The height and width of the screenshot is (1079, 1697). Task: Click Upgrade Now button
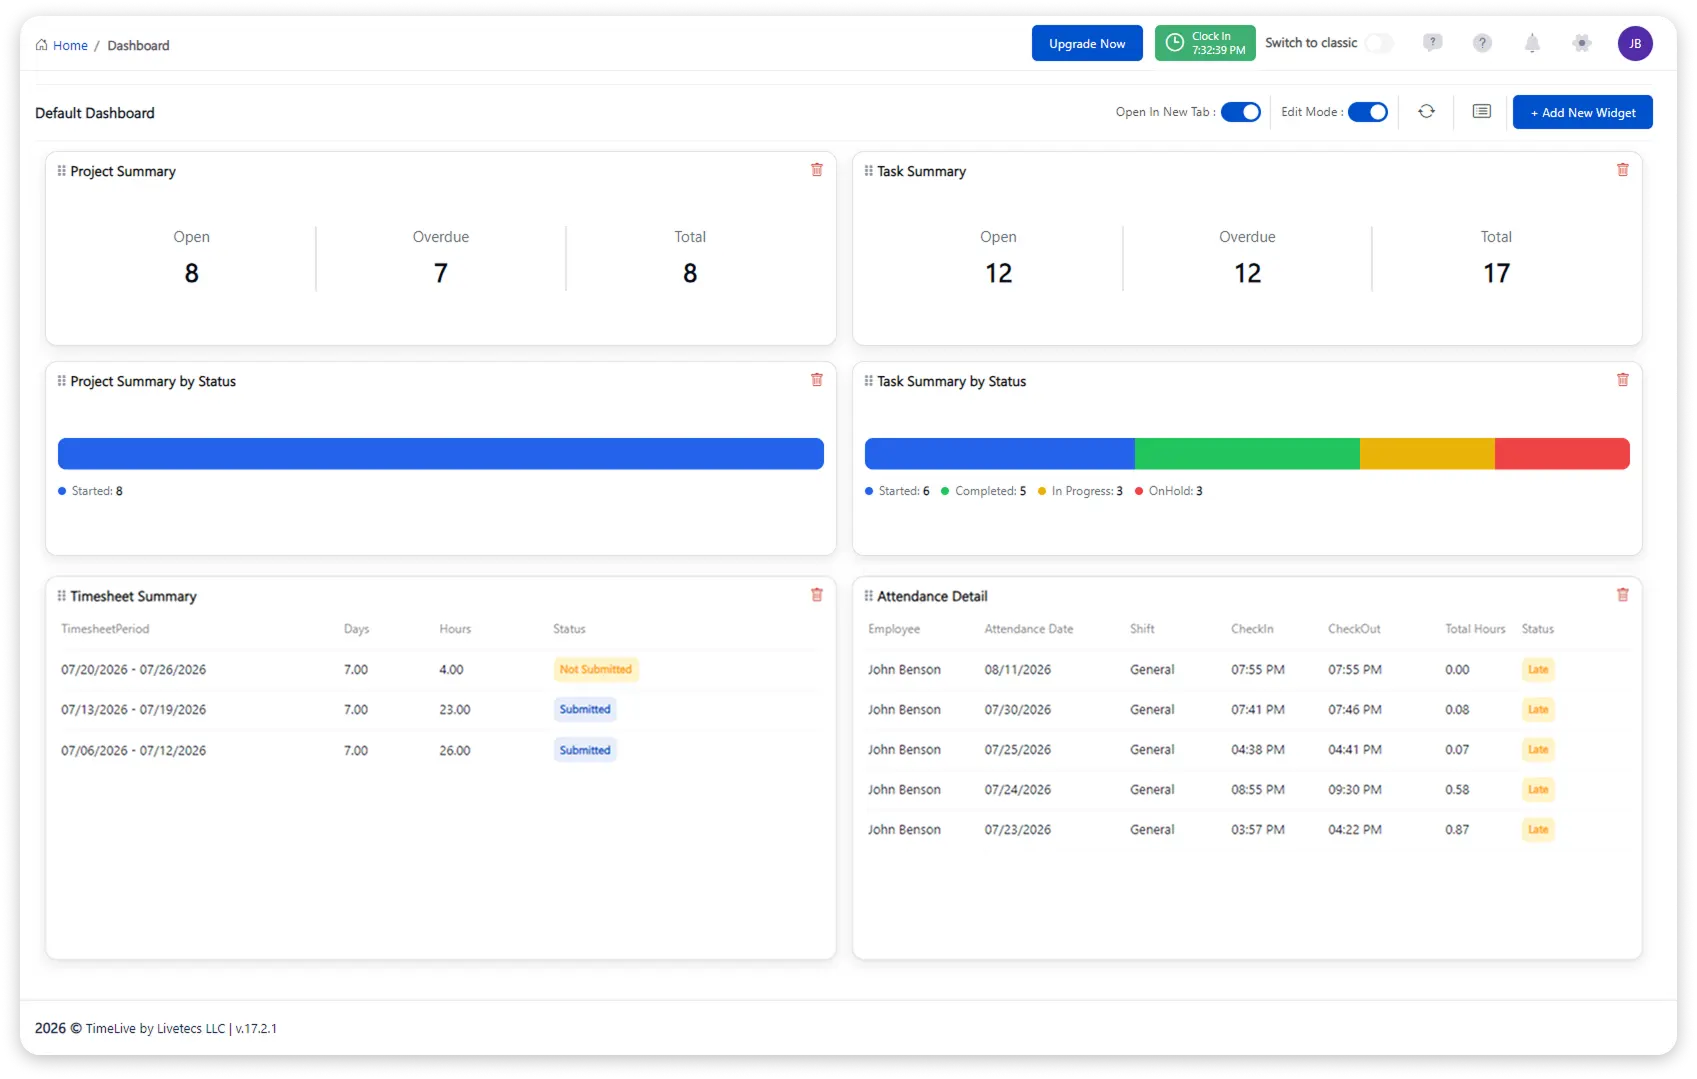click(x=1087, y=43)
